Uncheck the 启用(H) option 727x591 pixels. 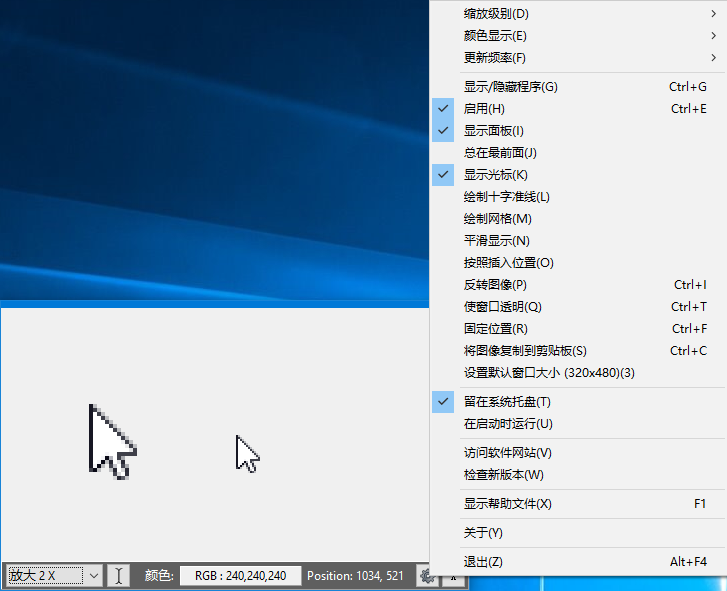[x=578, y=109]
